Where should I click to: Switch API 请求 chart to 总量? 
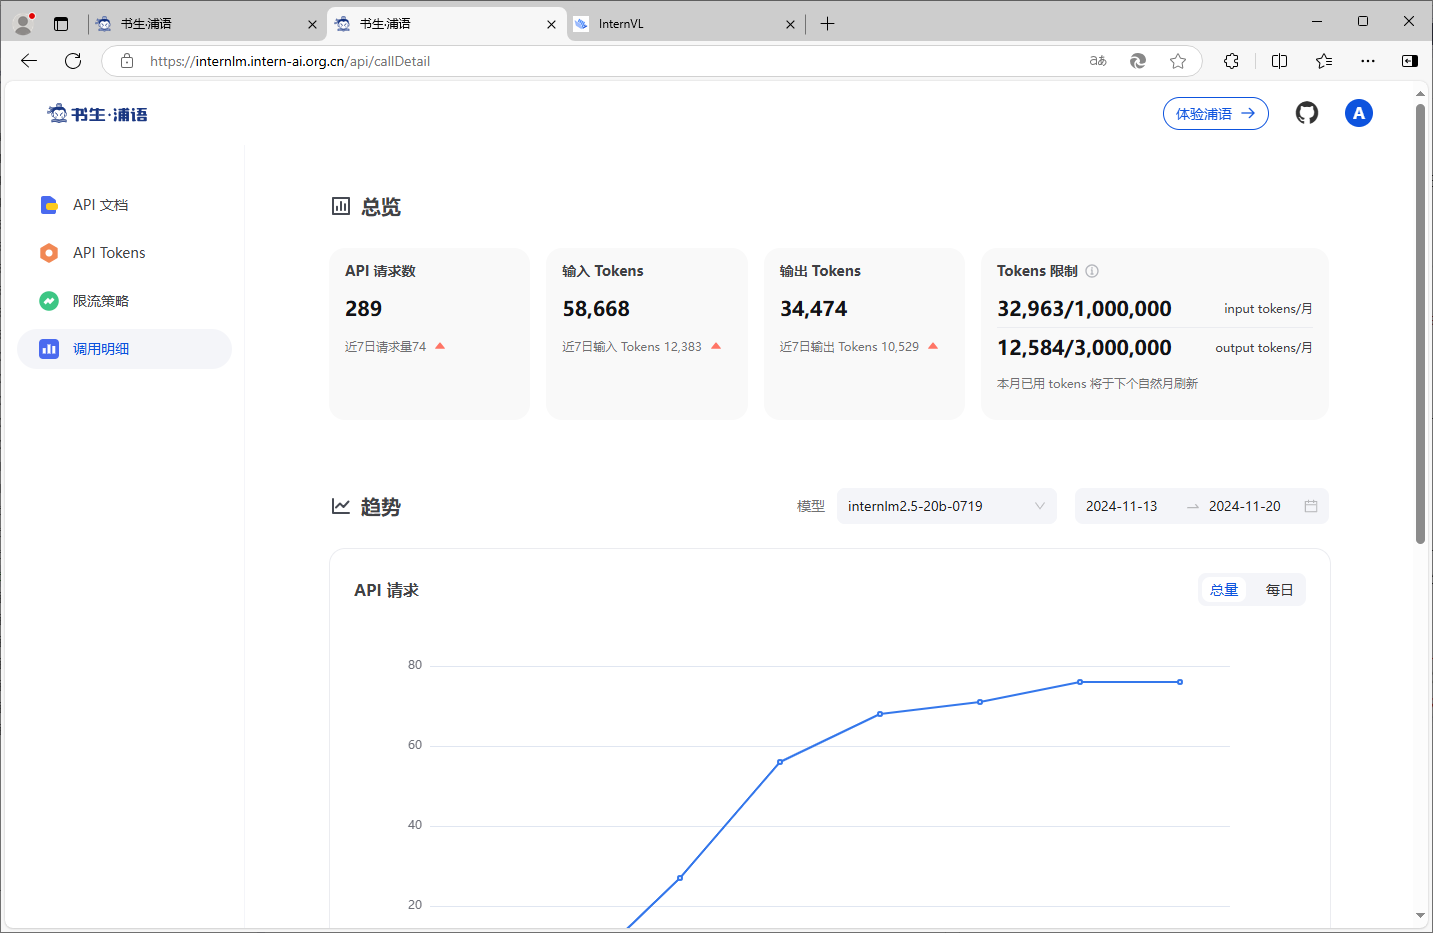pos(1224,590)
